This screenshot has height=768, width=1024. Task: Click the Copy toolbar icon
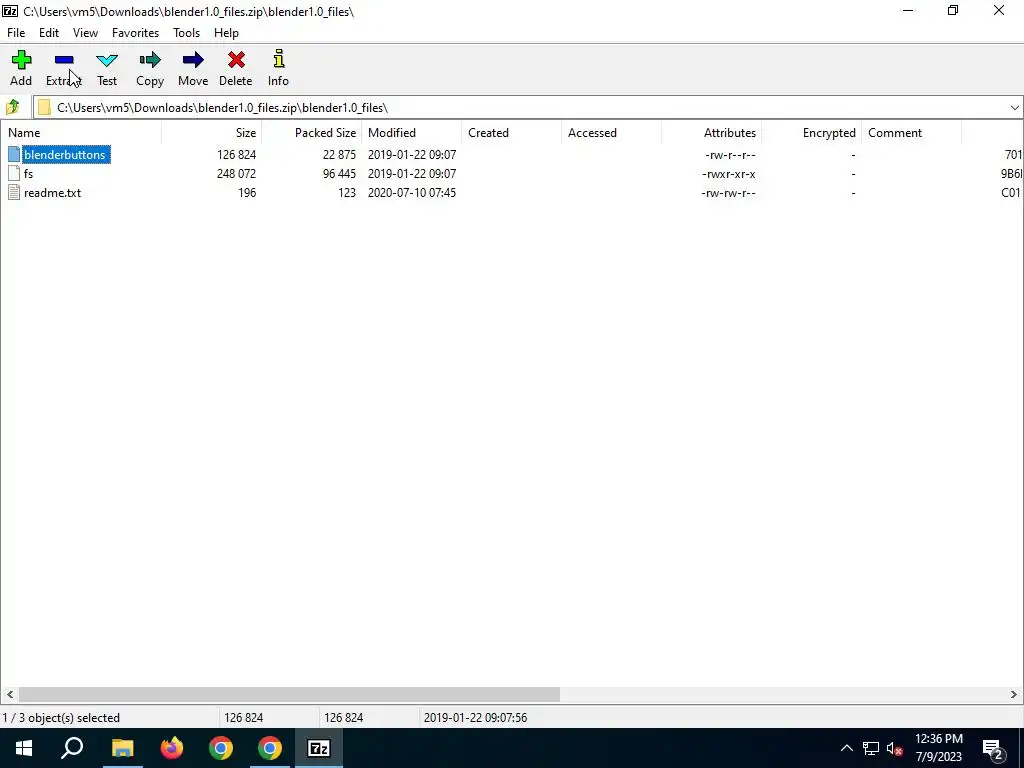[x=150, y=60]
